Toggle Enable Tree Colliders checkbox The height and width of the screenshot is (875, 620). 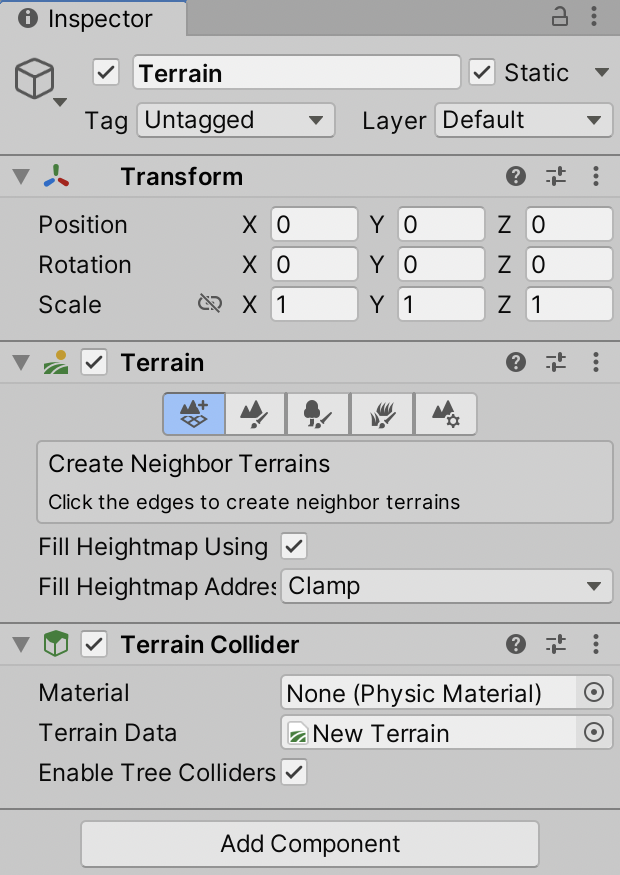pos(294,773)
